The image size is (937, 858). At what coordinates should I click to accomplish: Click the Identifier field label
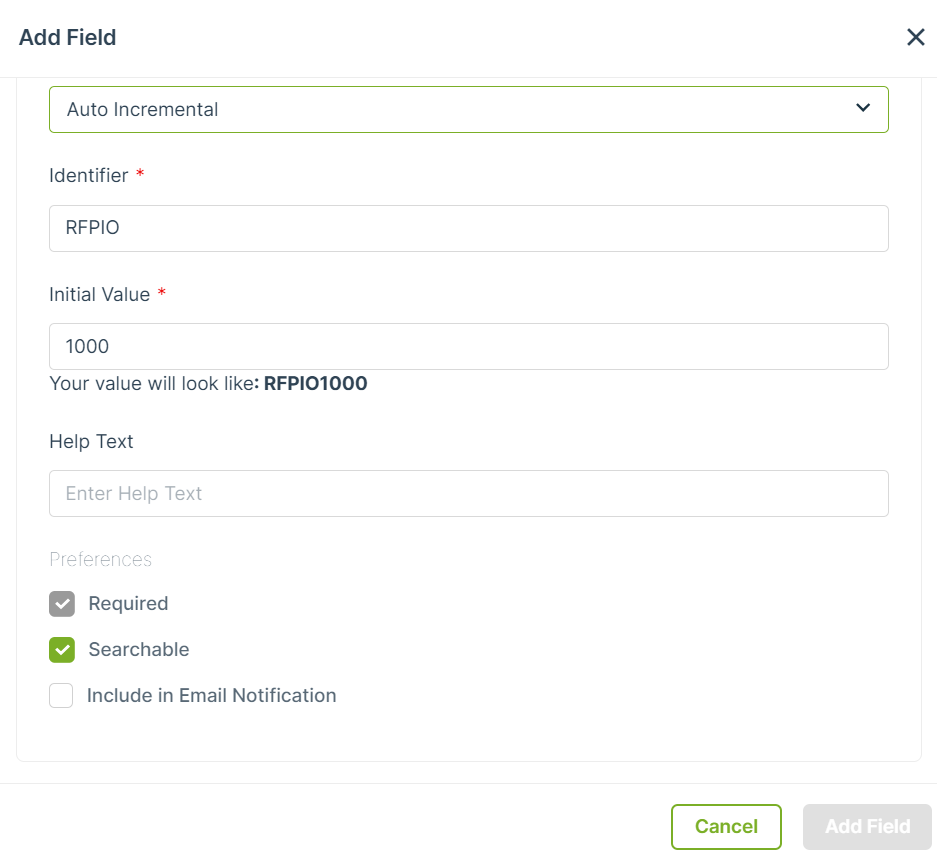pyautogui.click(x=88, y=176)
